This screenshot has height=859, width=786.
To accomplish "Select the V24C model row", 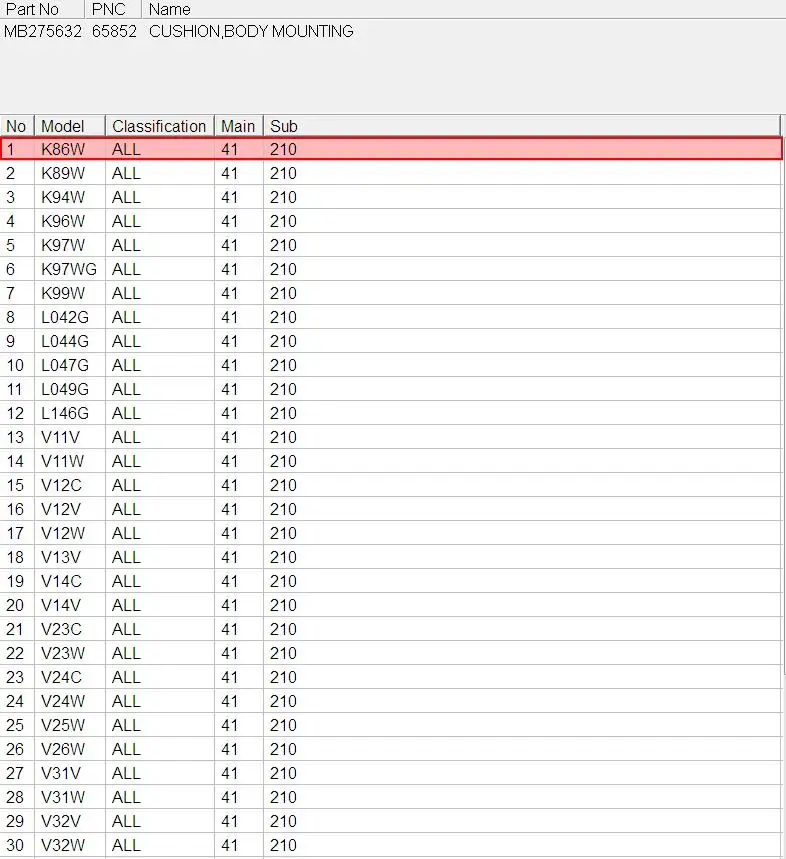I will 391,677.
